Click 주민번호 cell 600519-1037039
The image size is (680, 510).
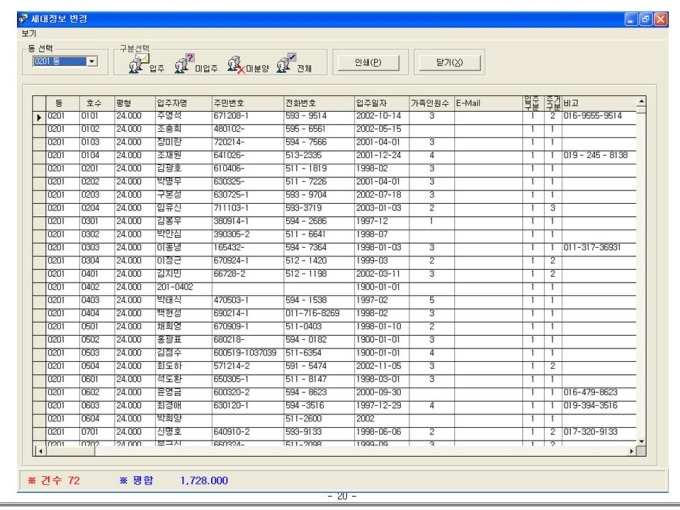tap(247, 353)
